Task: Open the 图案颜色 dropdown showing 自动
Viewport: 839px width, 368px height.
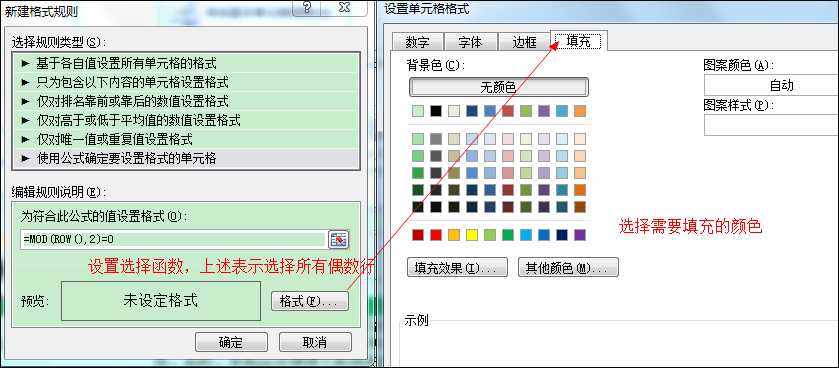Action: point(771,85)
